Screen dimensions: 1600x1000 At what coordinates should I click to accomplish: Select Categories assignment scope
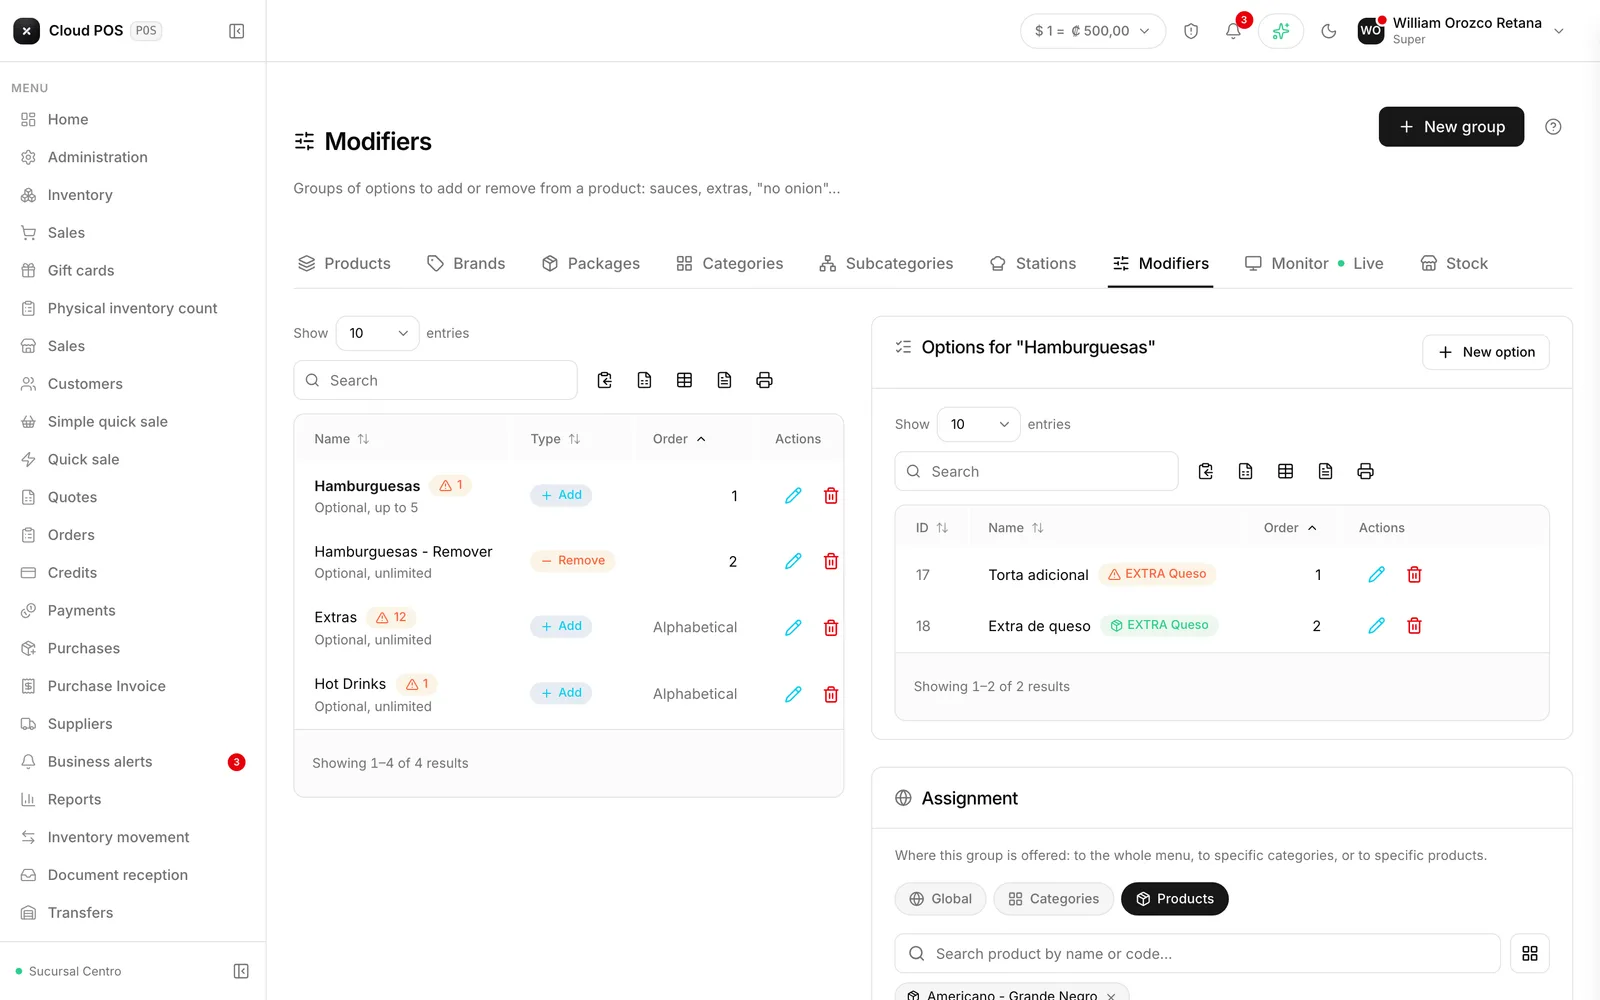pyautogui.click(x=1053, y=899)
